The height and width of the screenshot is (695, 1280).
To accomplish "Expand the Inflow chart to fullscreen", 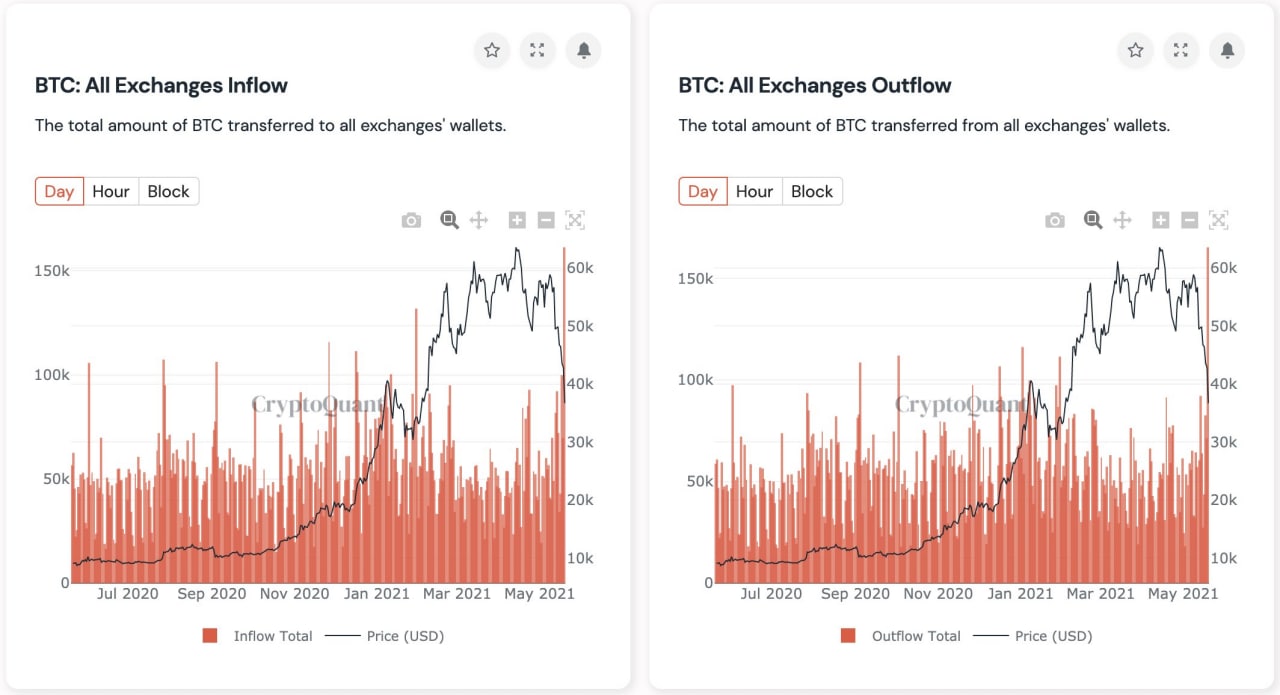I will [x=538, y=50].
